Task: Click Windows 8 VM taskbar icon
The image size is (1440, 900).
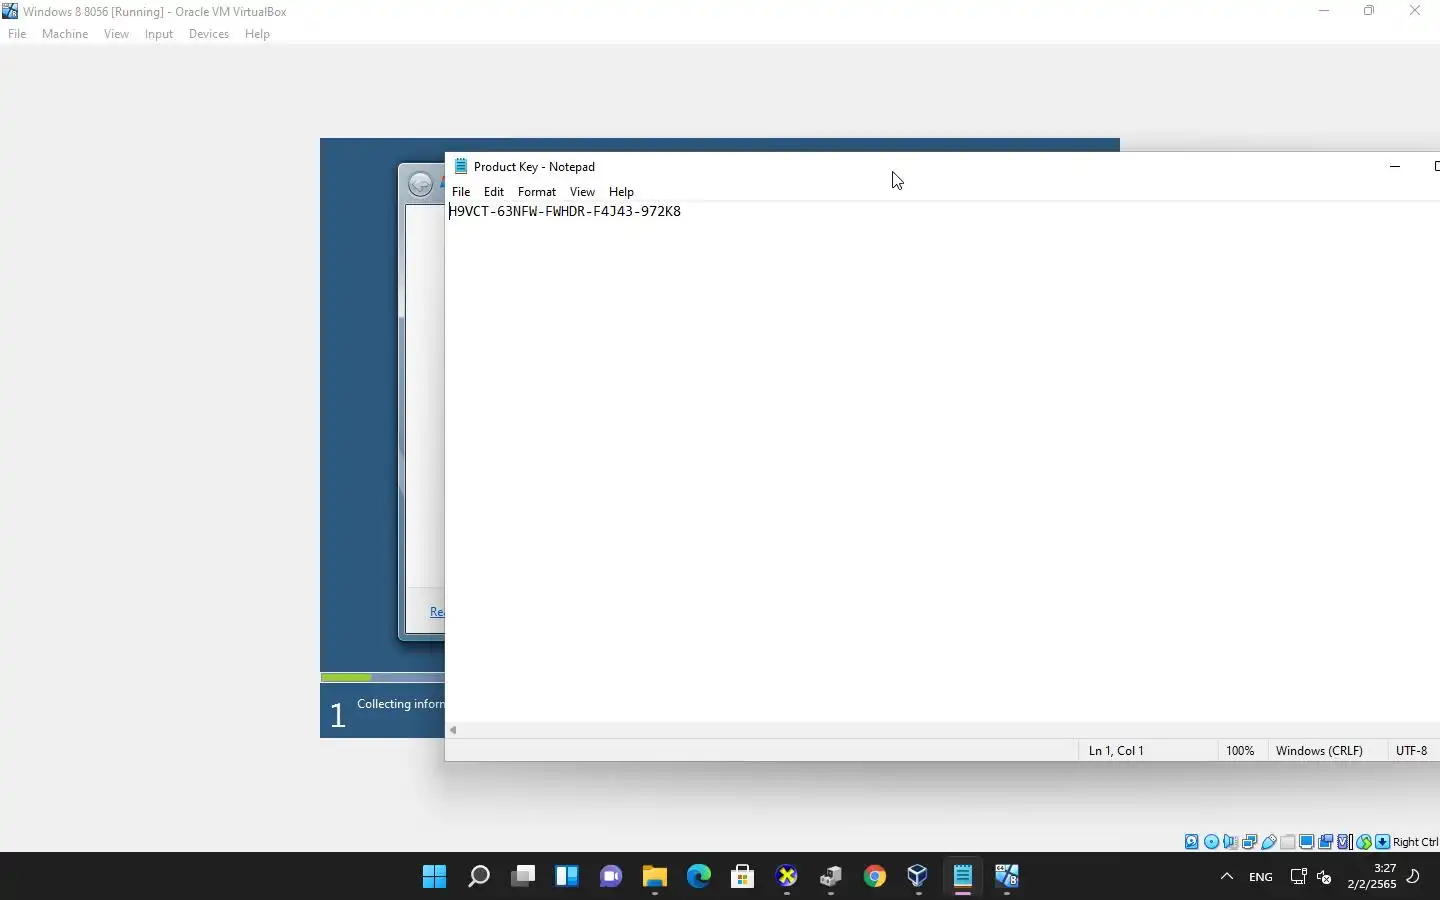Action: pos(1007,877)
